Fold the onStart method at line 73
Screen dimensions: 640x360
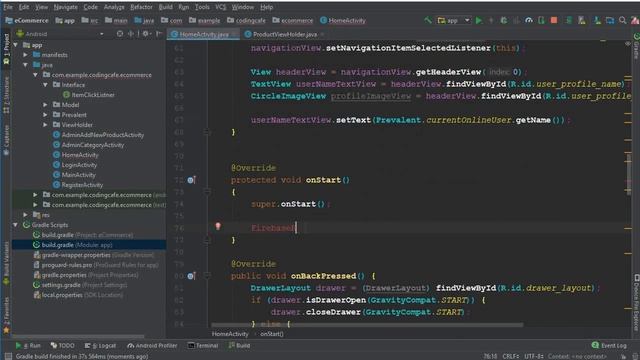point(207,192)
